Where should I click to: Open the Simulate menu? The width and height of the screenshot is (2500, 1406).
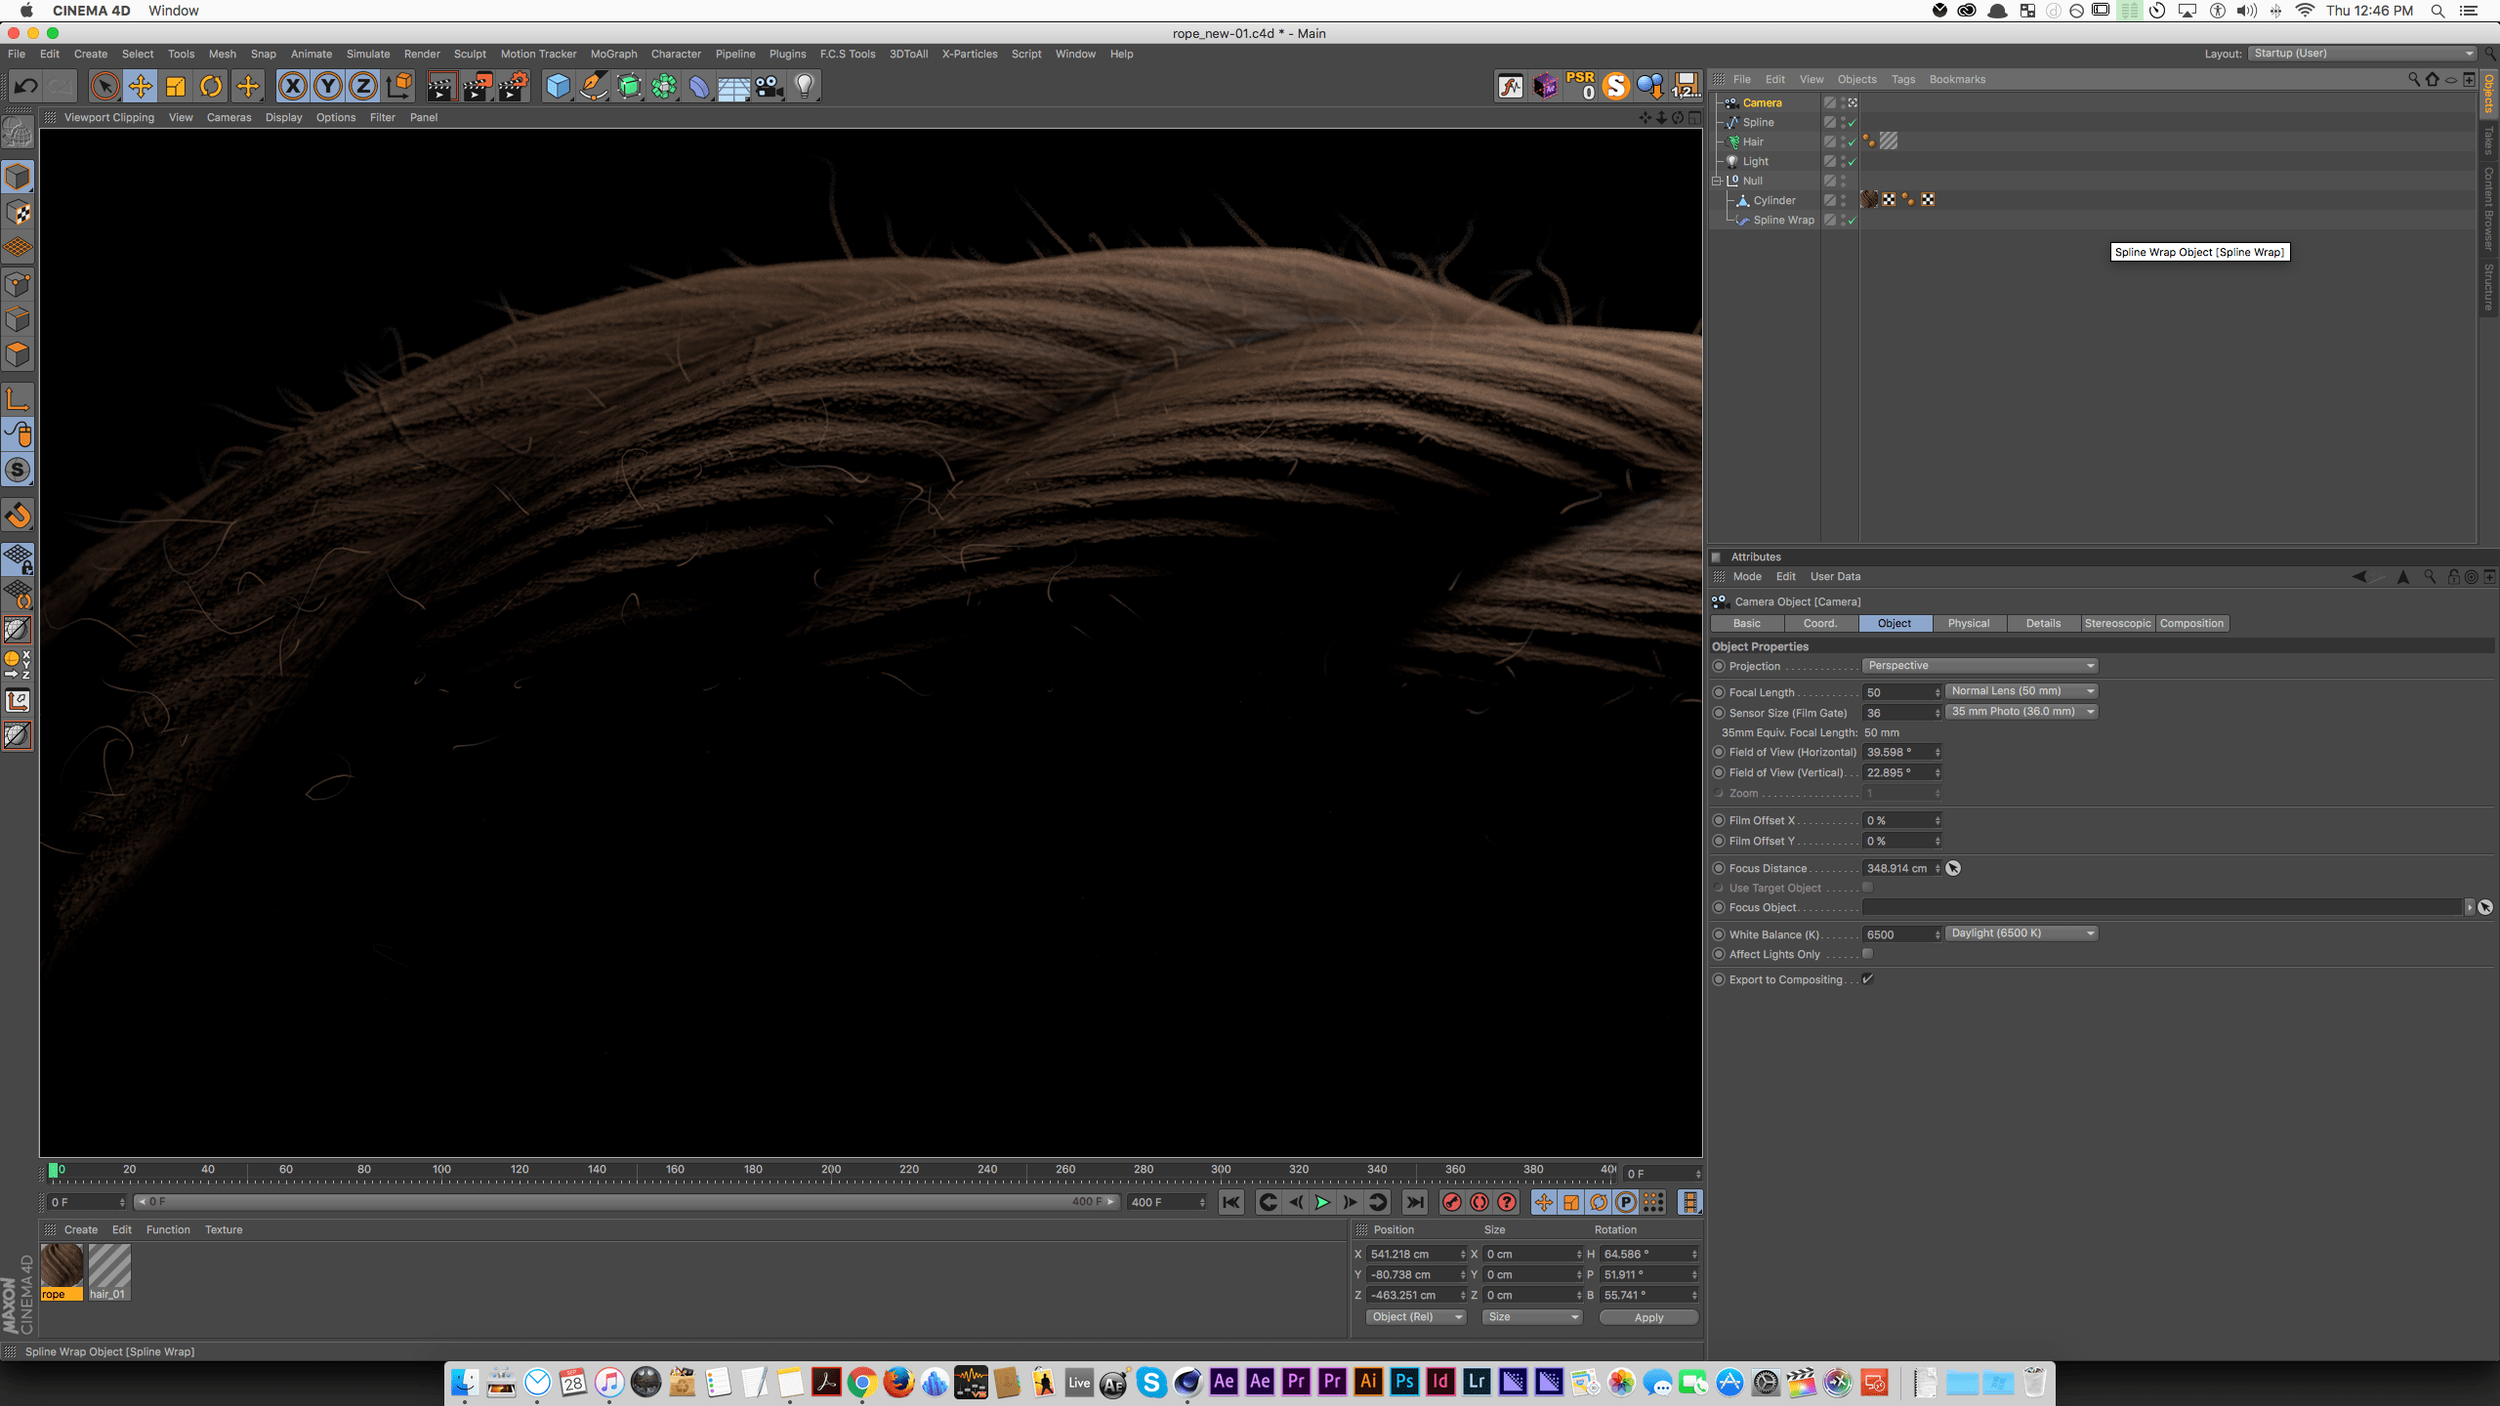coord(368,54)
